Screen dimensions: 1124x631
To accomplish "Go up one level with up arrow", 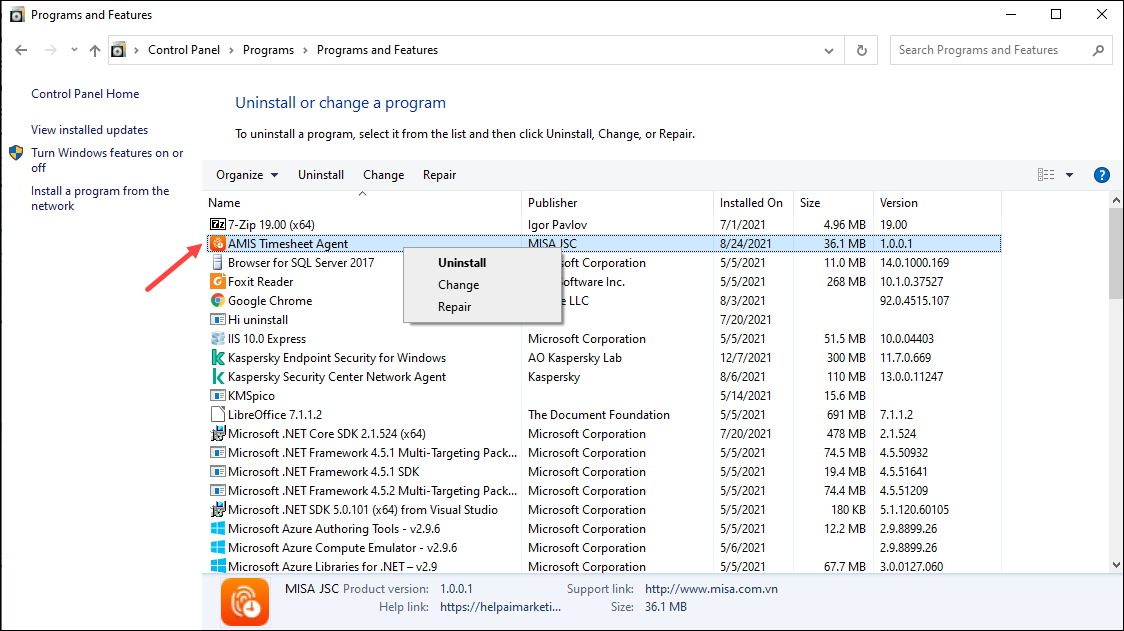I will click(95, 50).
